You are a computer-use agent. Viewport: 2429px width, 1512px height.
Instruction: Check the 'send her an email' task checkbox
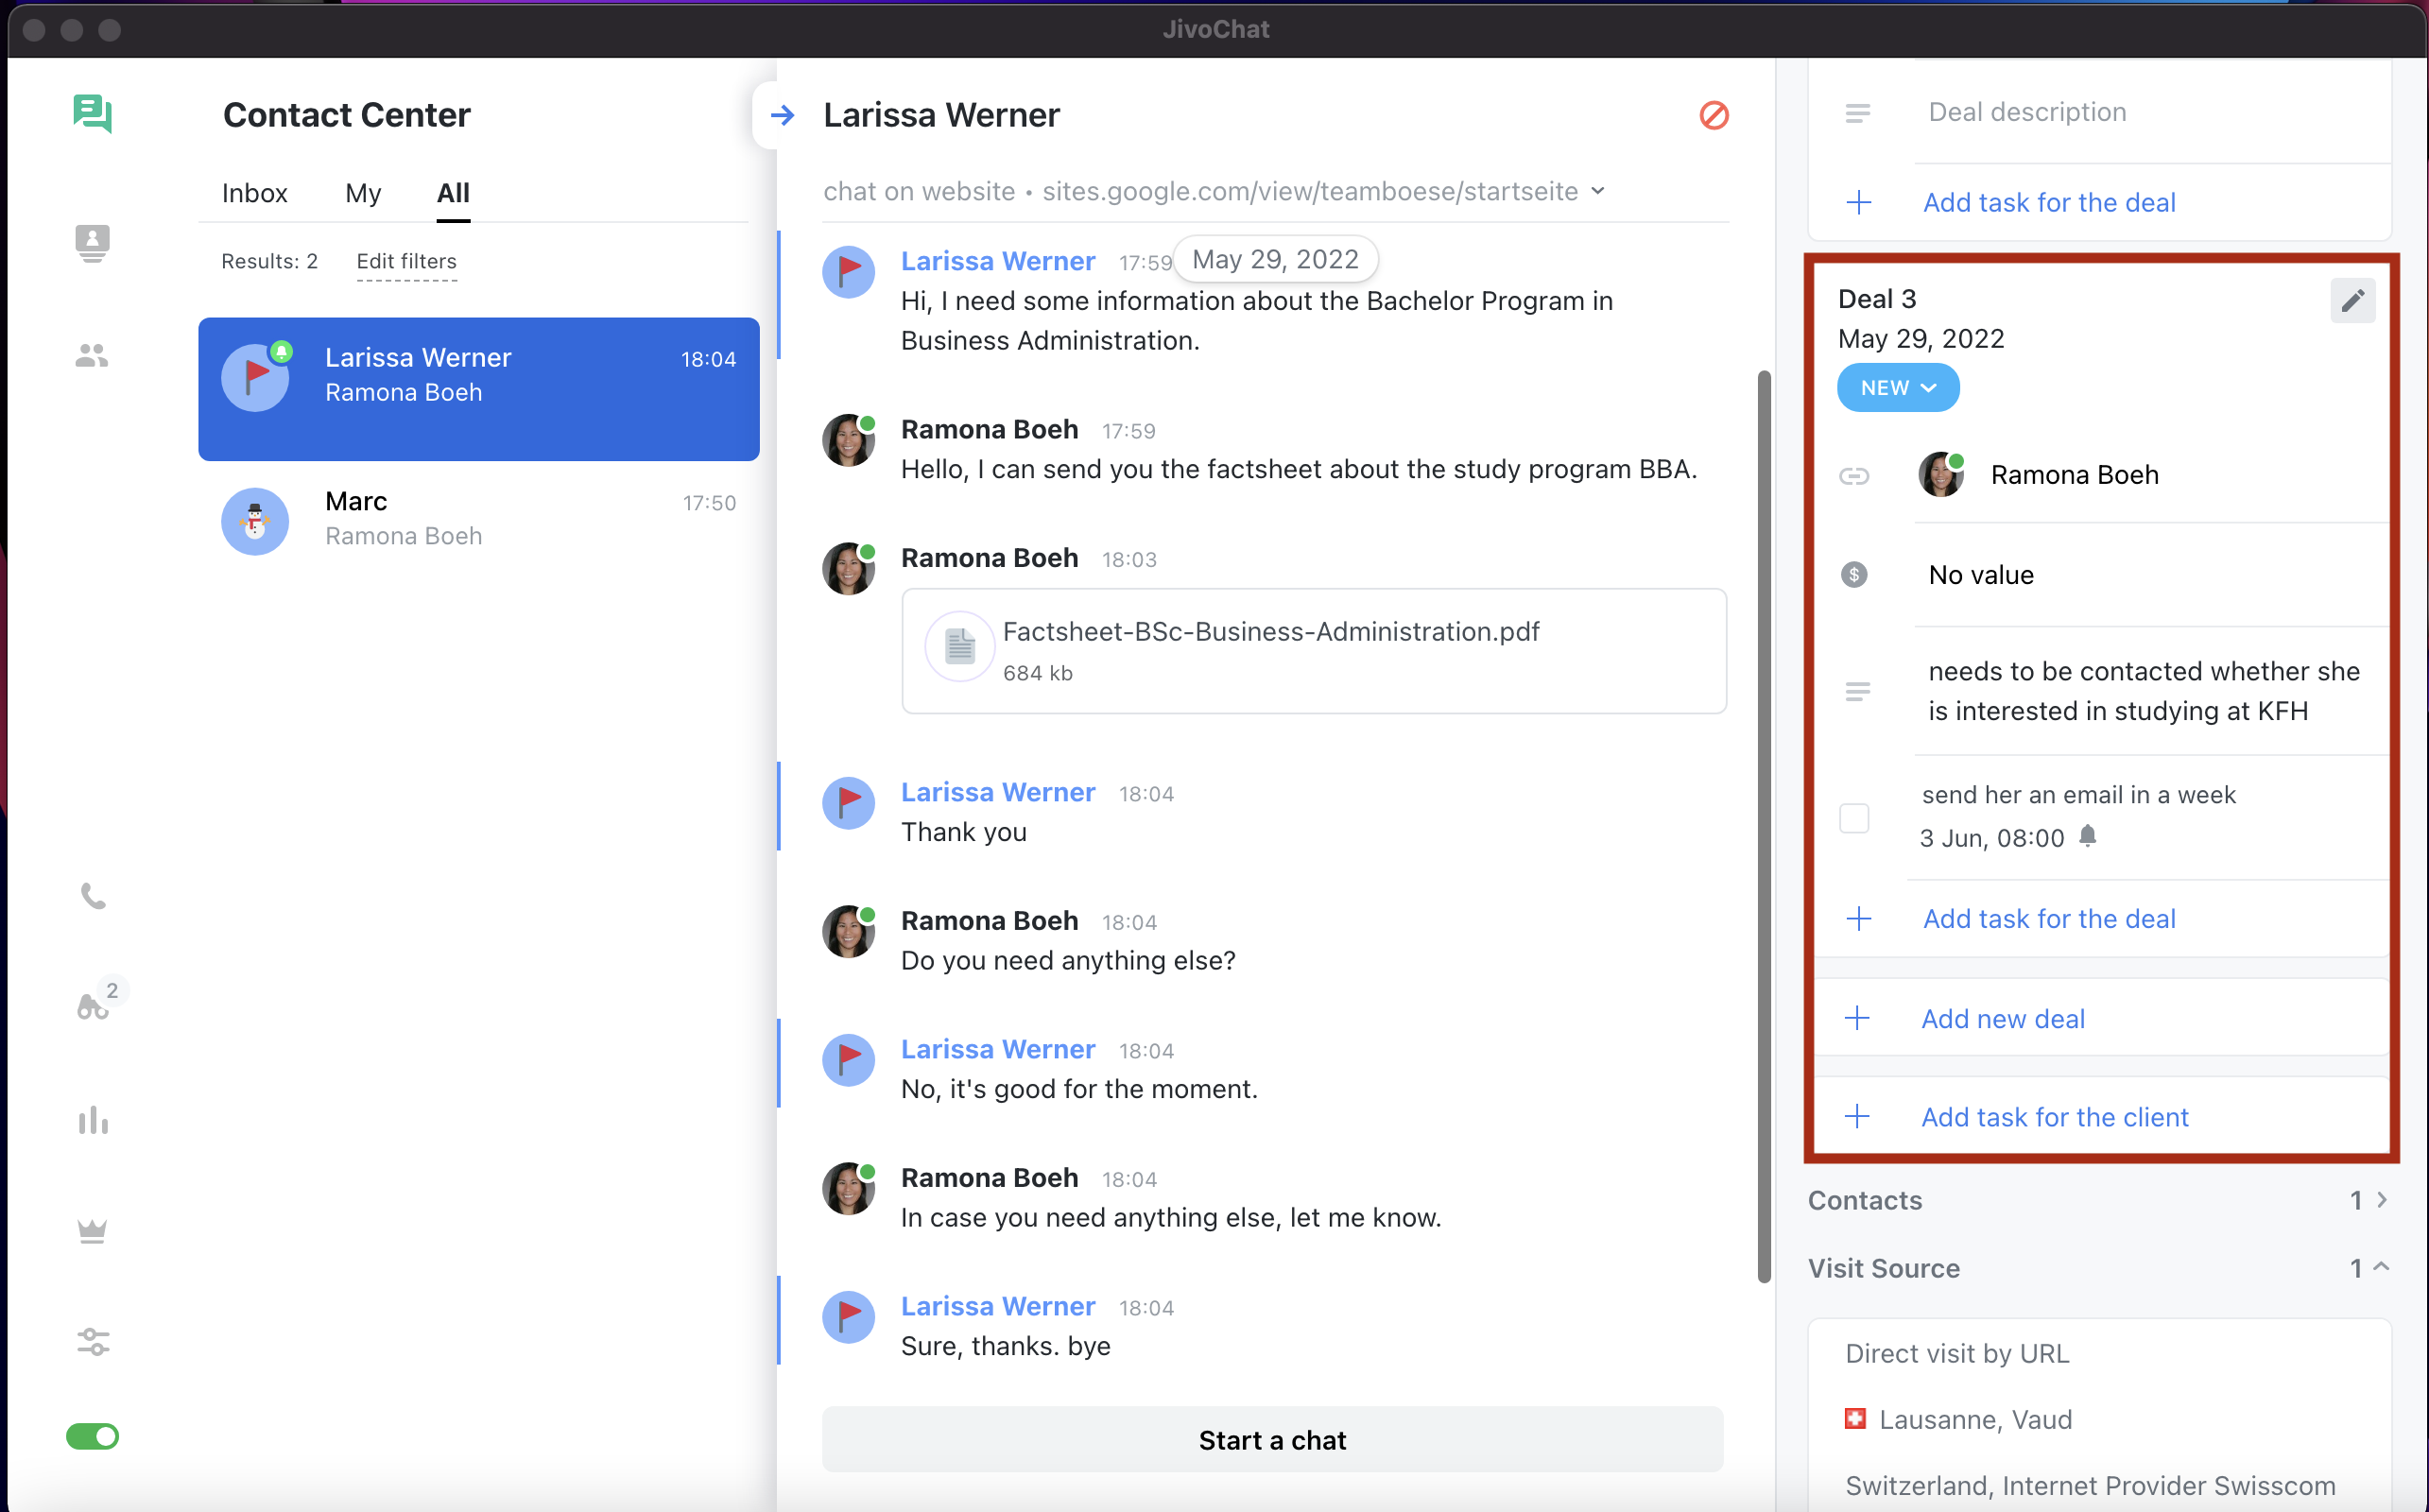(1854, 817)
